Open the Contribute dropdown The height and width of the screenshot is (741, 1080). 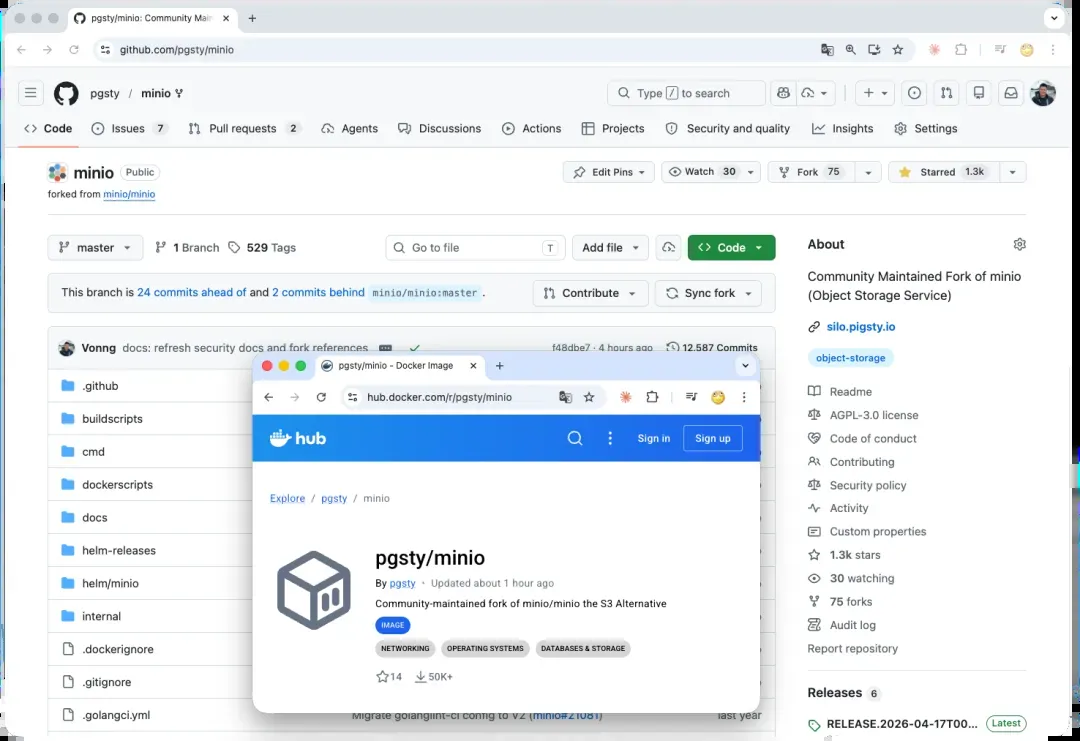(590, 293)
